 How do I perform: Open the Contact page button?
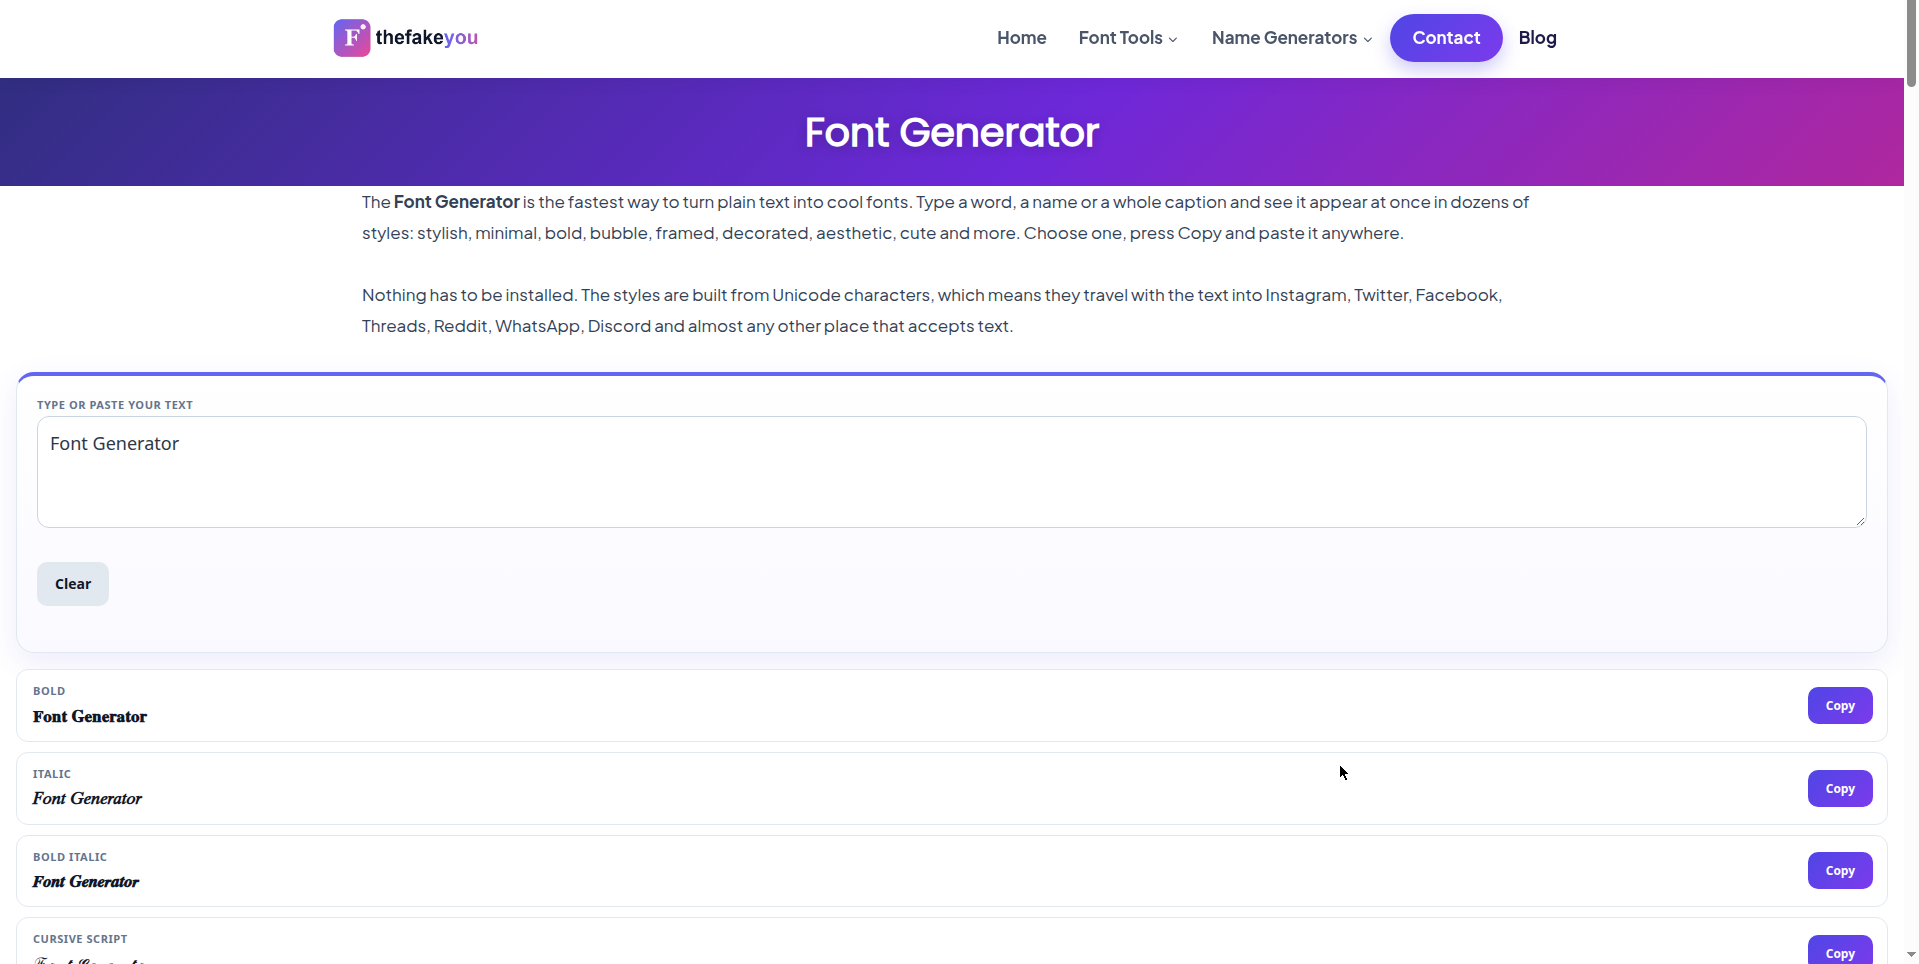tap(1446, 38)
